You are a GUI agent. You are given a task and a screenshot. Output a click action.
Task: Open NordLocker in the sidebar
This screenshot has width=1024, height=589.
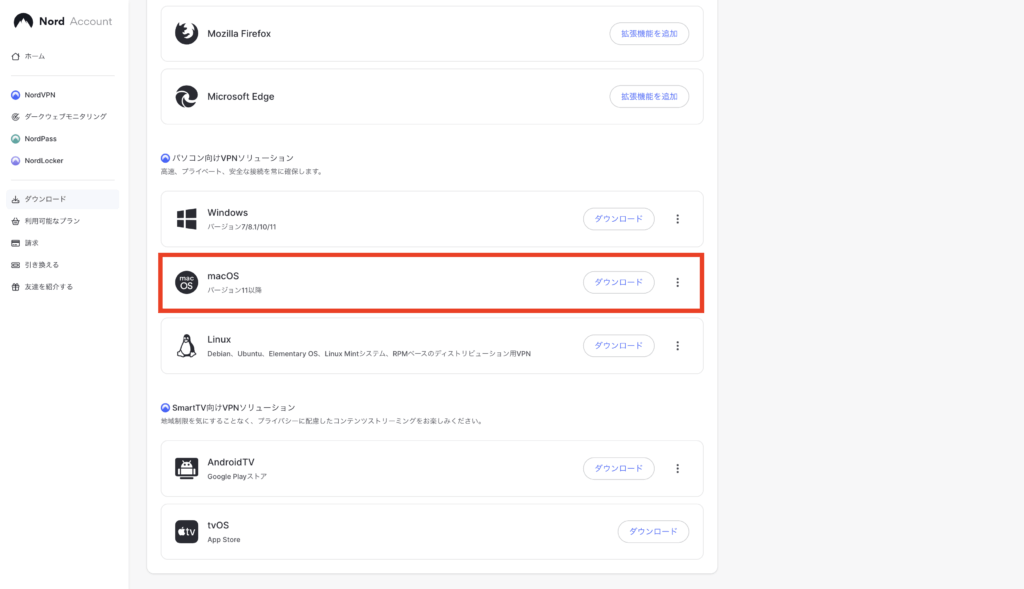click(44, 161)
